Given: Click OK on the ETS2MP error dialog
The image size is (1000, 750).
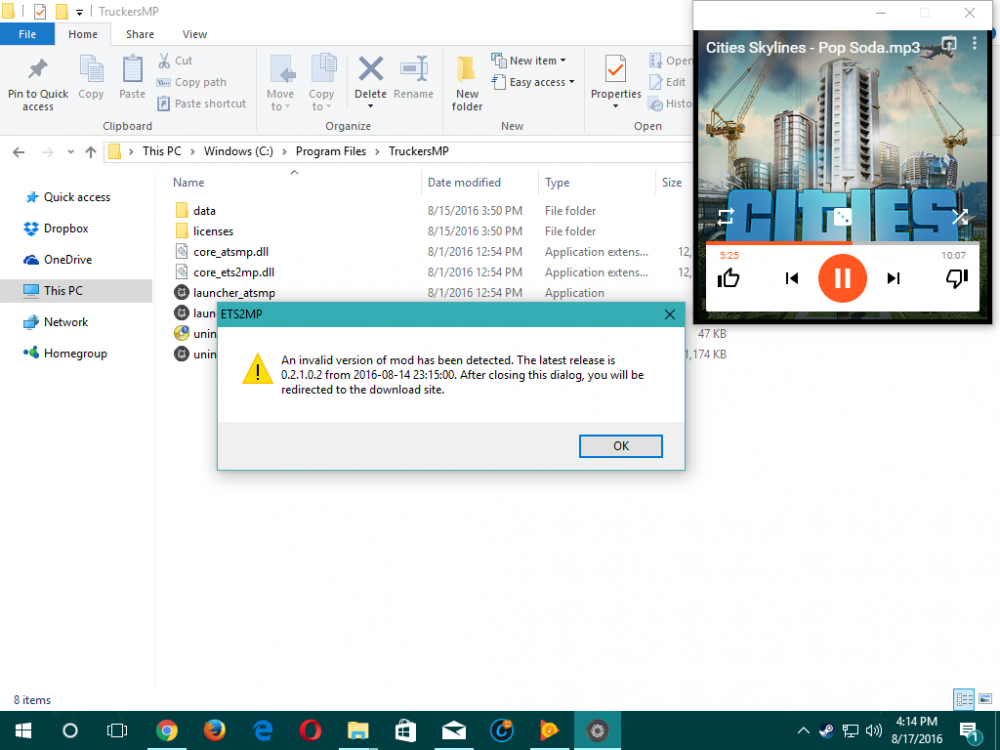Looking at the screenshot, I should pyautogui.click(x=620, y=445).
